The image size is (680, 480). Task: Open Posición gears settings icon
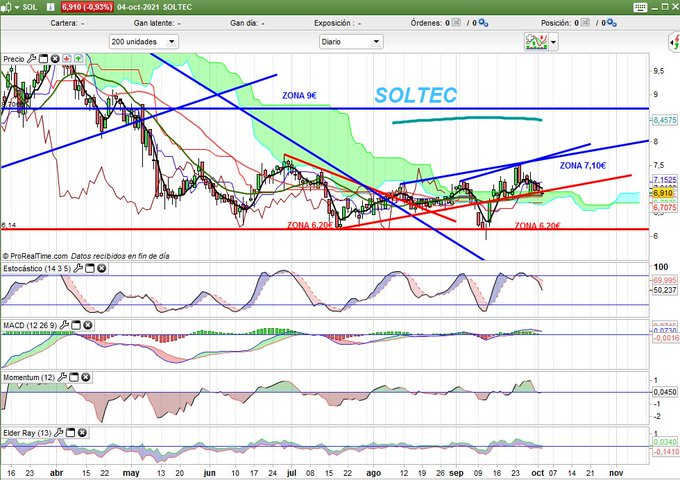(611, 23)
